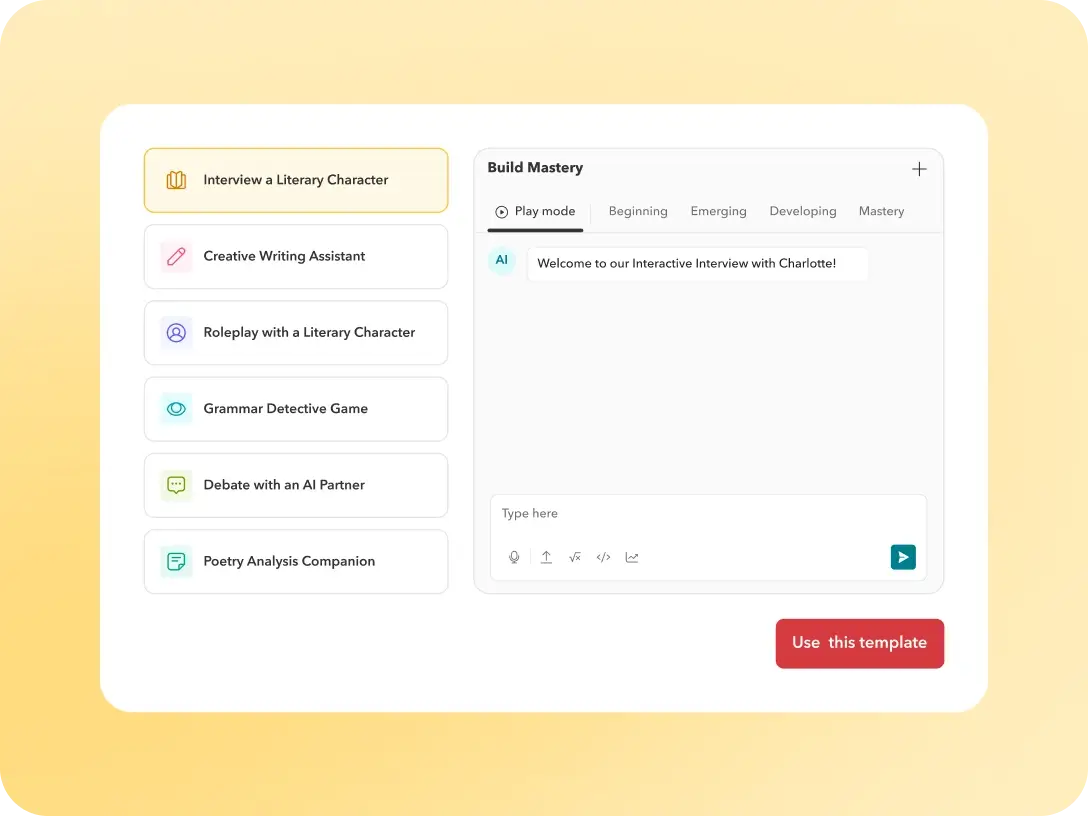The image size is (1088, 816).
Task: Switch to the Developing tab
Action: tap(802, 211)
